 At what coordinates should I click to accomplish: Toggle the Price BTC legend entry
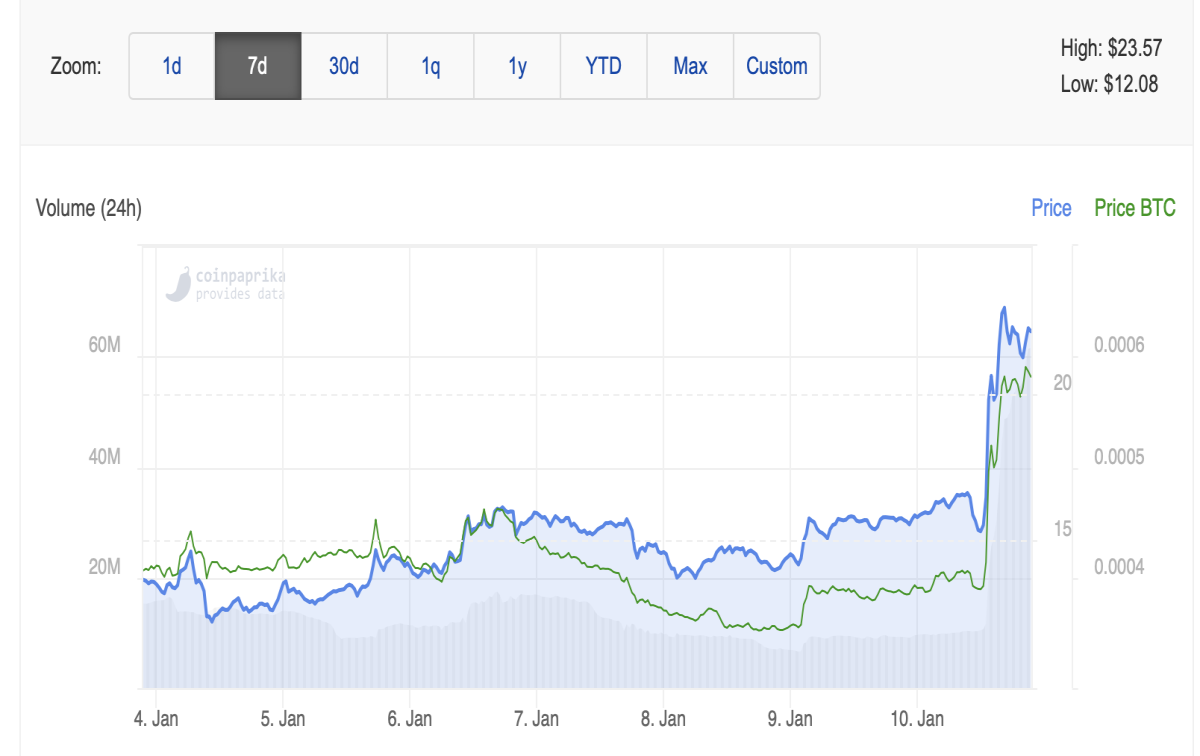(1135, 208)
